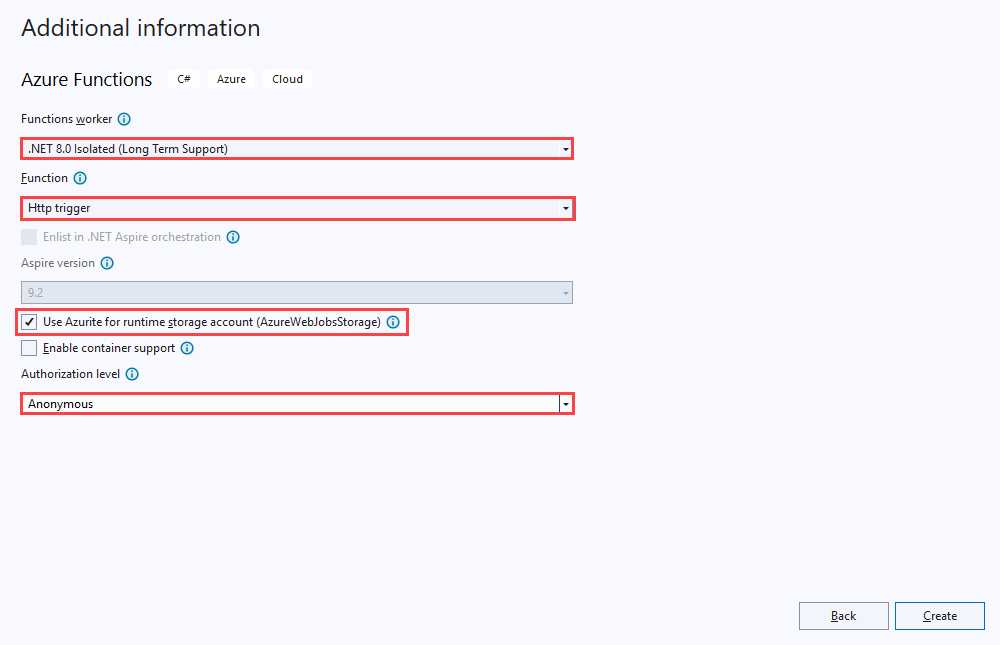Click info icon beside Enable container support

click(187, 348)
